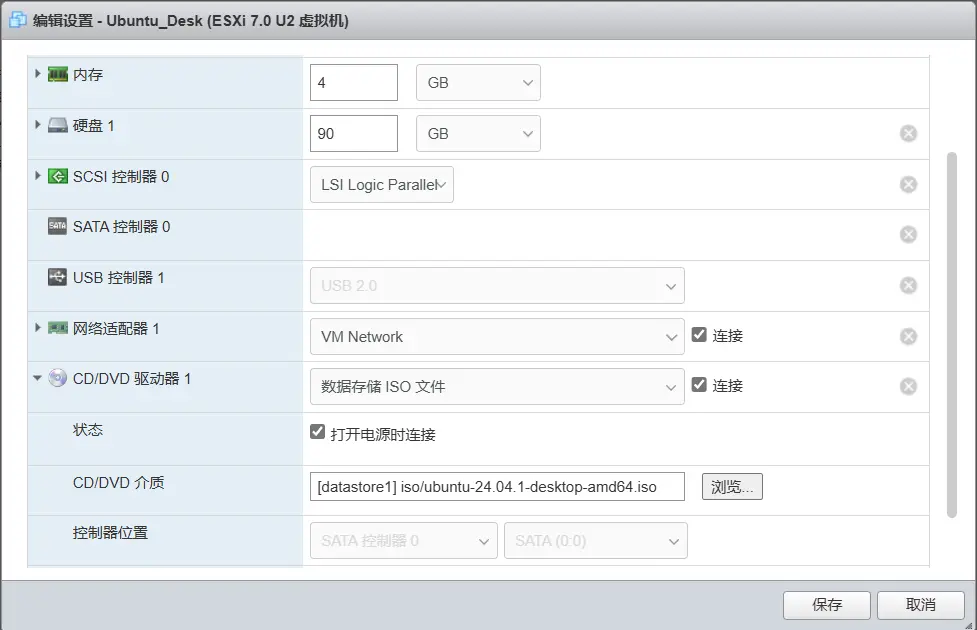This screenshot has width=977, height=630.
Task: Open the 数据存储 ISO 文件 dropdown
Action: click(x=497, y=387)
